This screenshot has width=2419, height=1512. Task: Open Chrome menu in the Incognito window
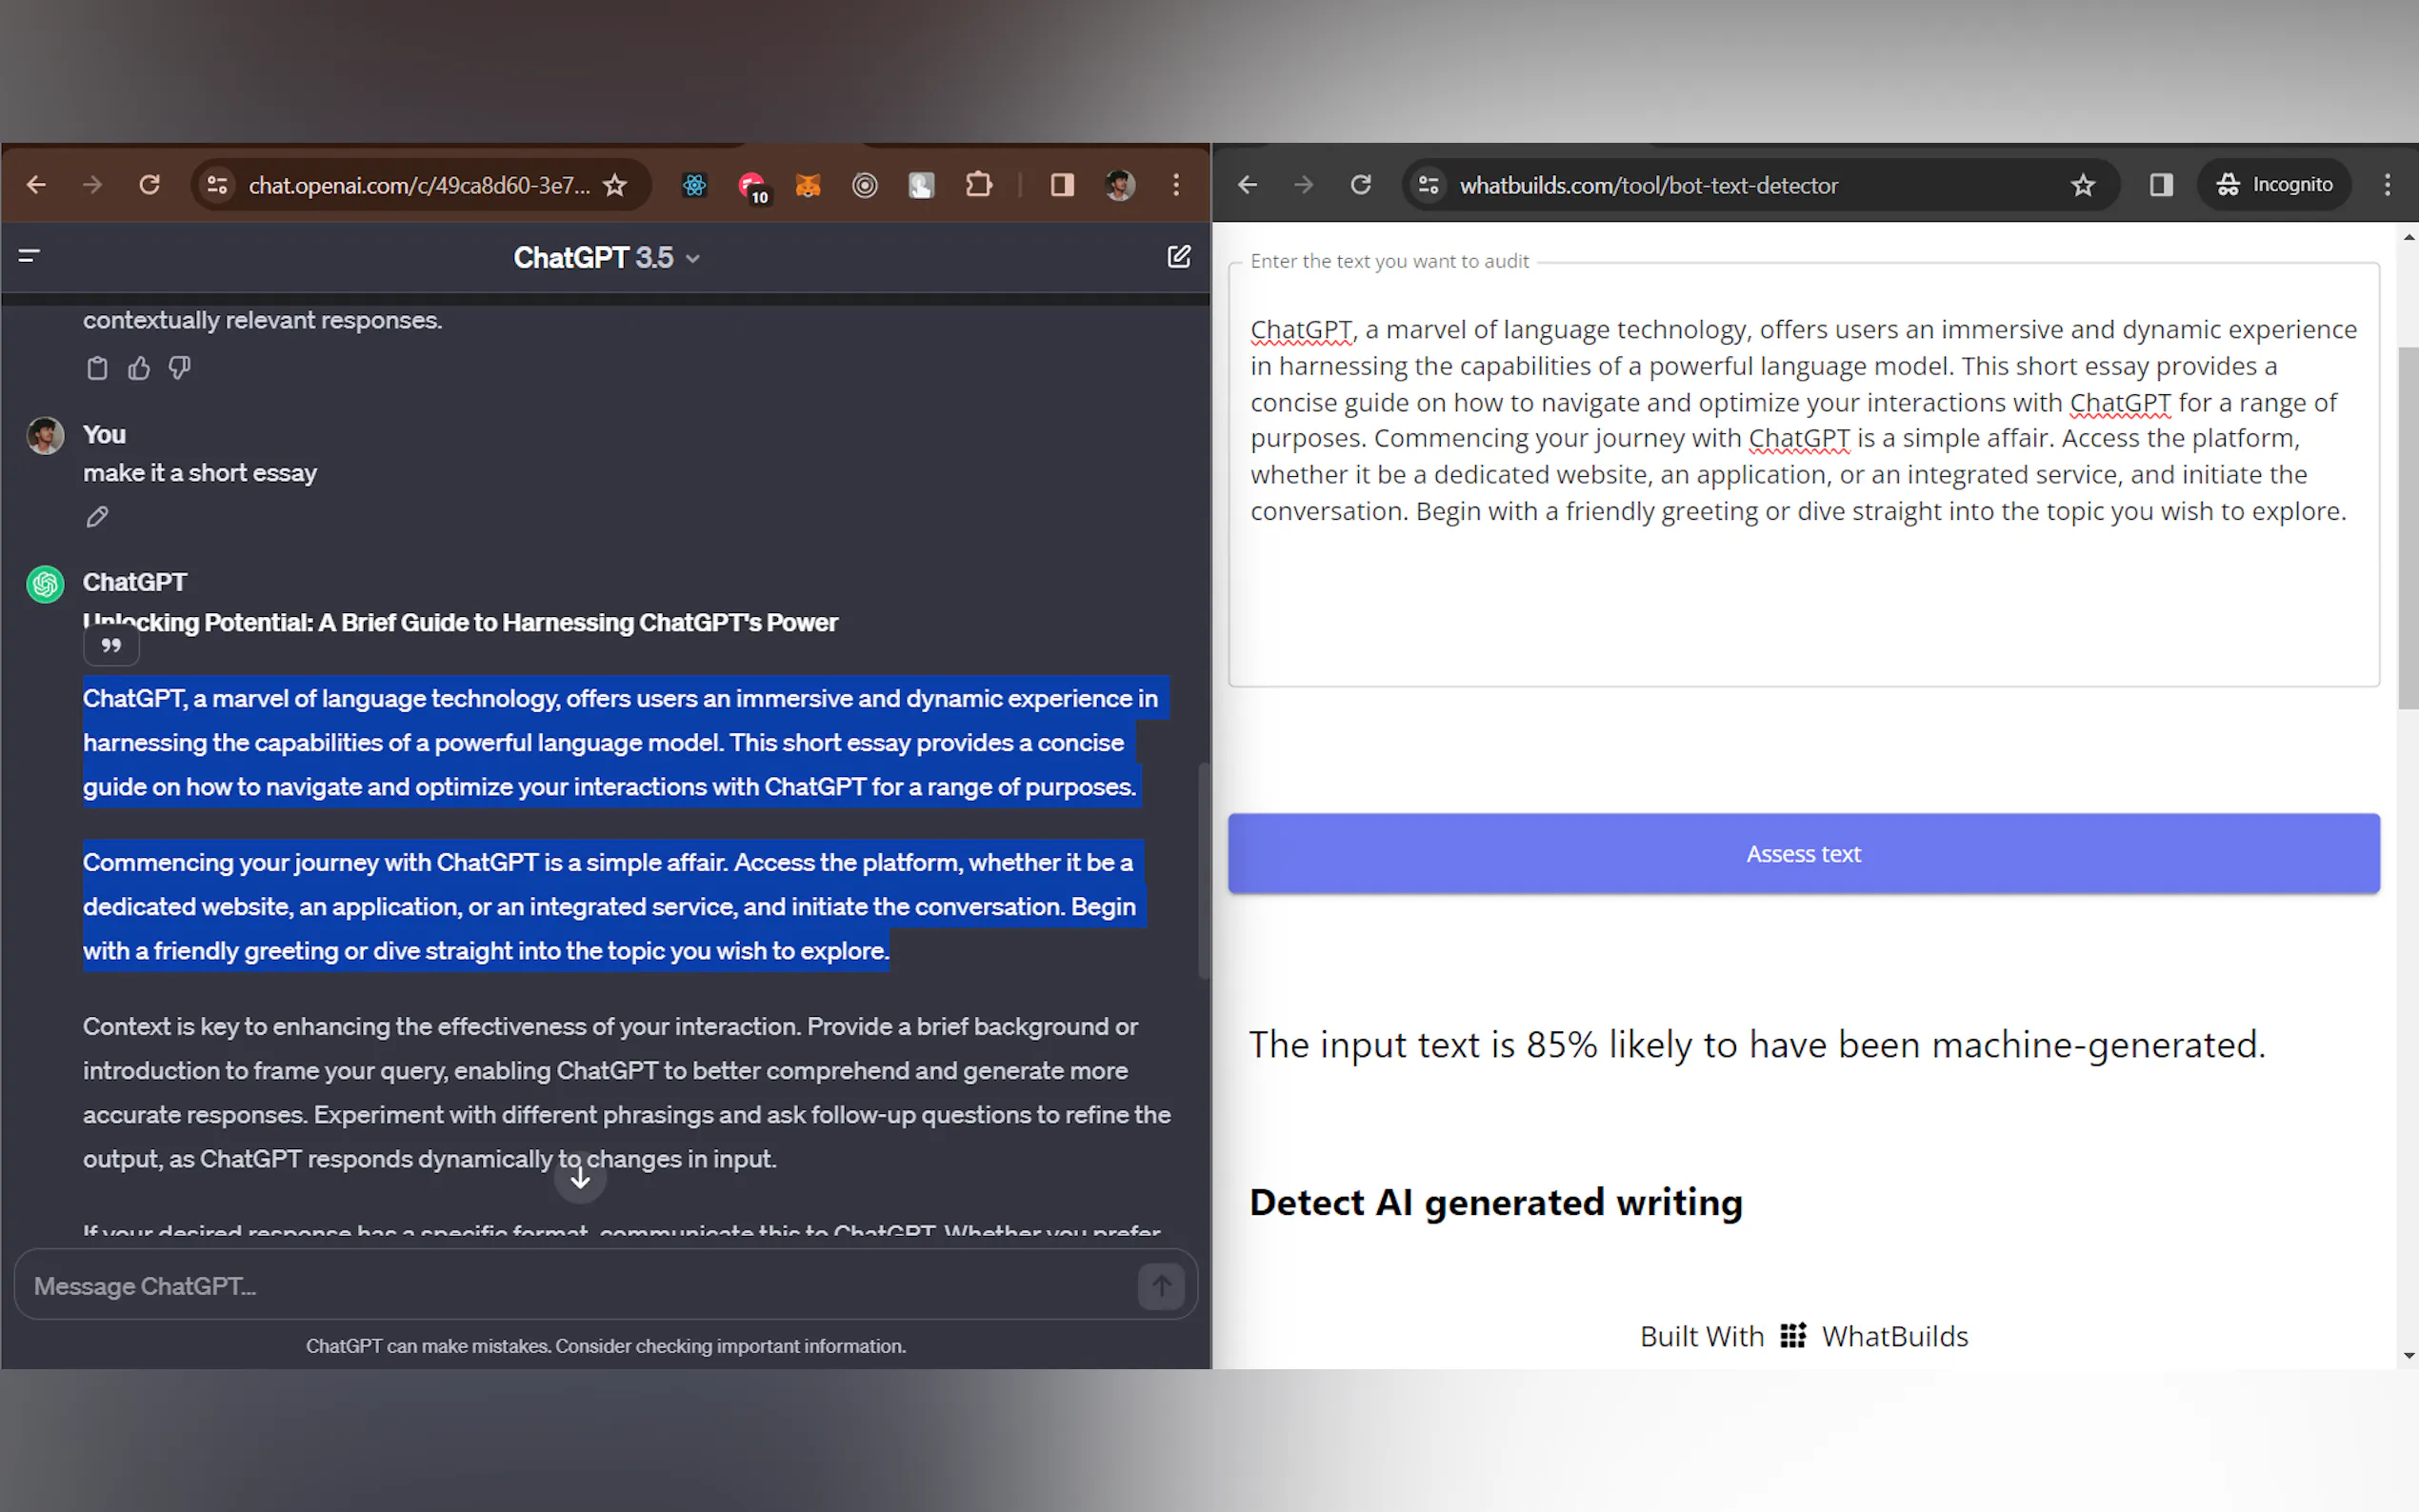pos(2387,185)
